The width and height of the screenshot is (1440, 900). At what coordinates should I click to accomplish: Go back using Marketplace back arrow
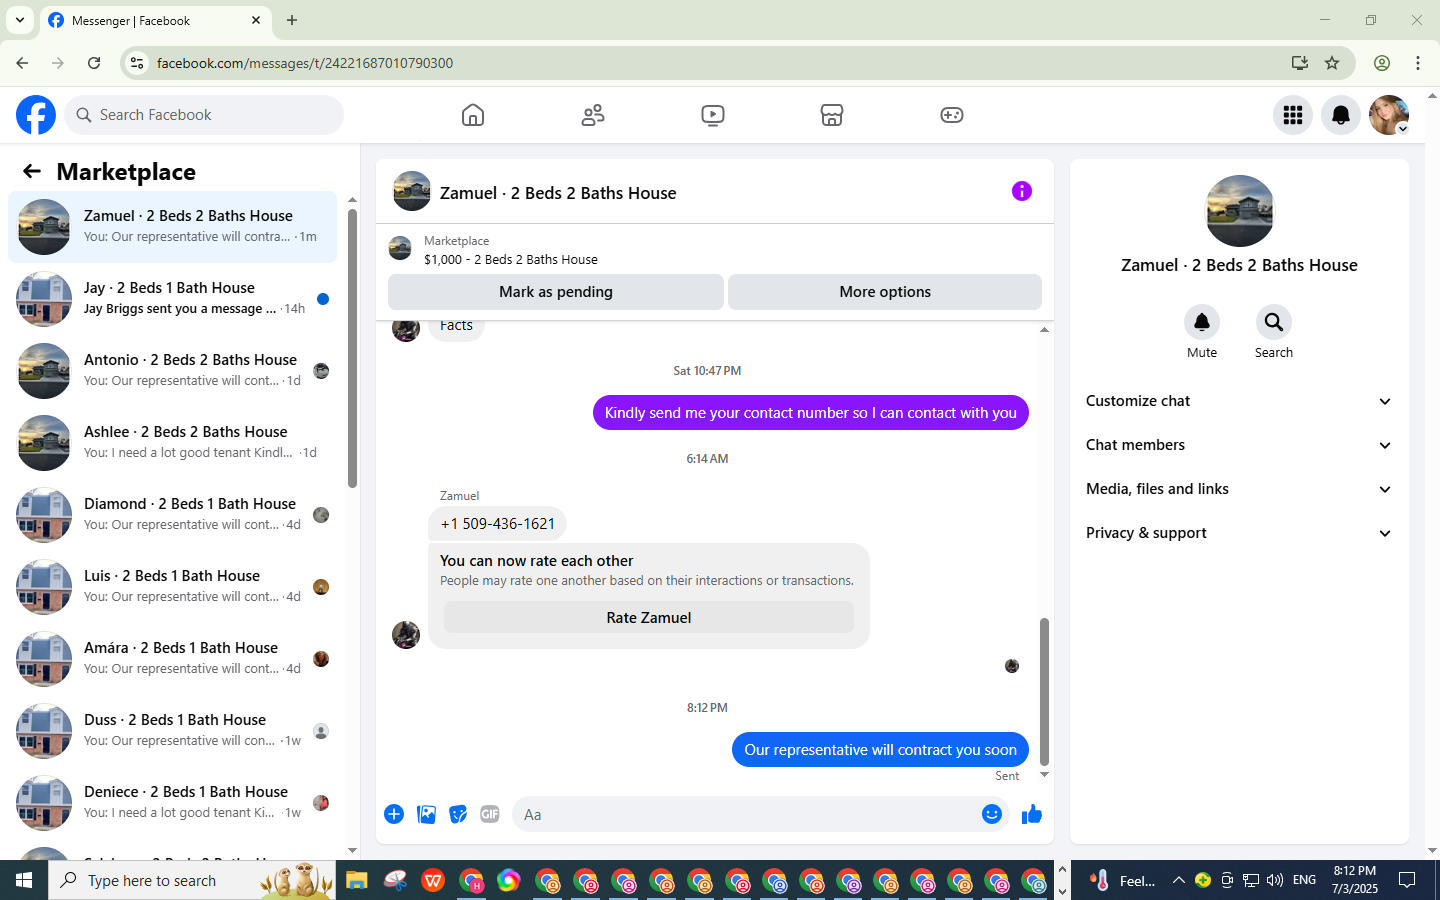click(32, 171)
